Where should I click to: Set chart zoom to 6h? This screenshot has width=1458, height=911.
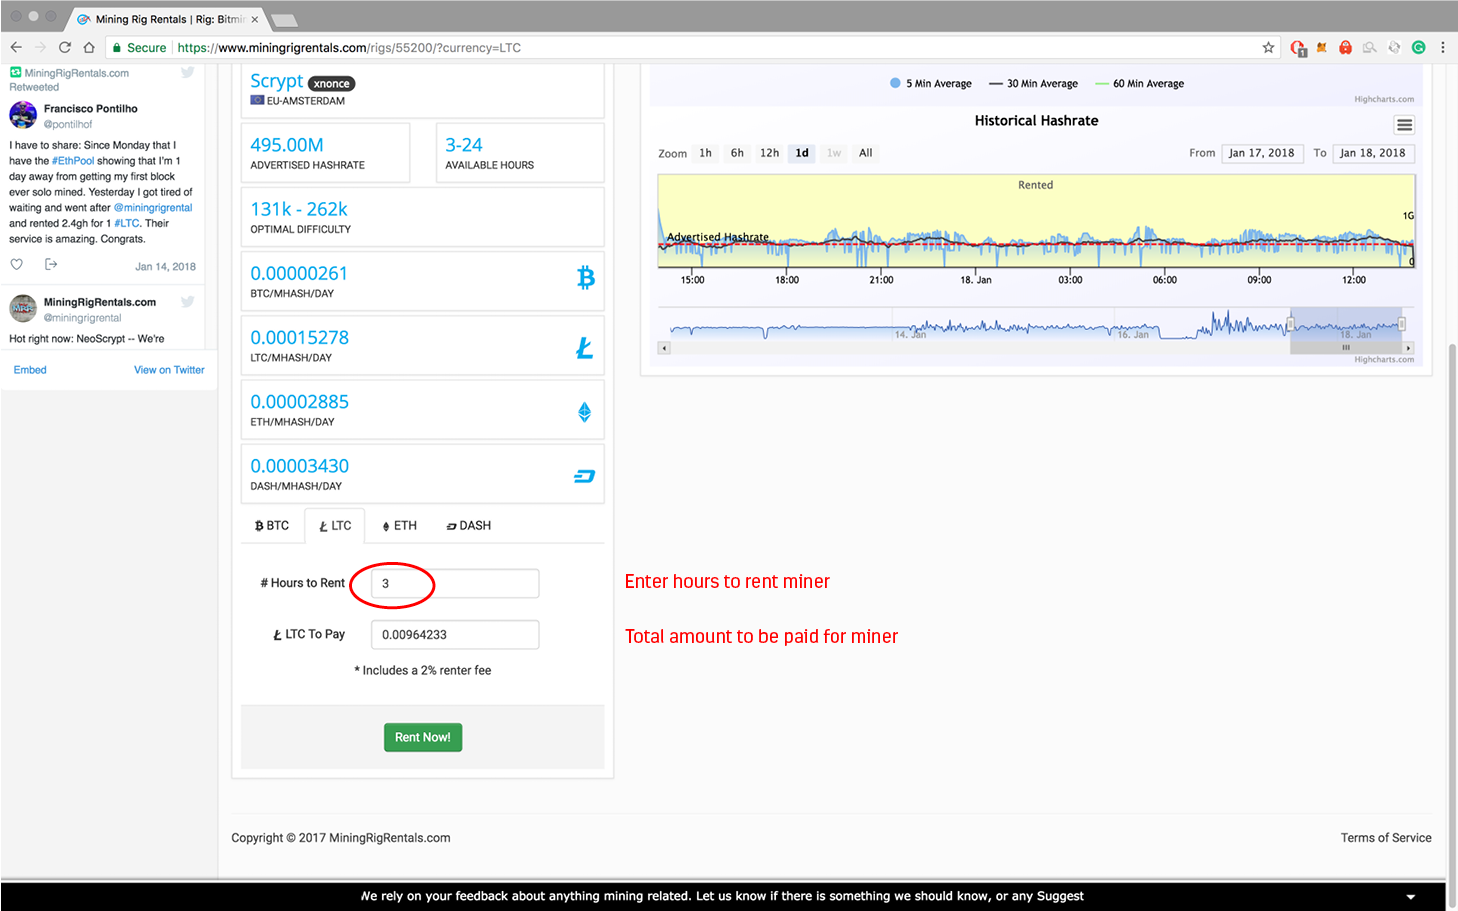coord(737,153)
